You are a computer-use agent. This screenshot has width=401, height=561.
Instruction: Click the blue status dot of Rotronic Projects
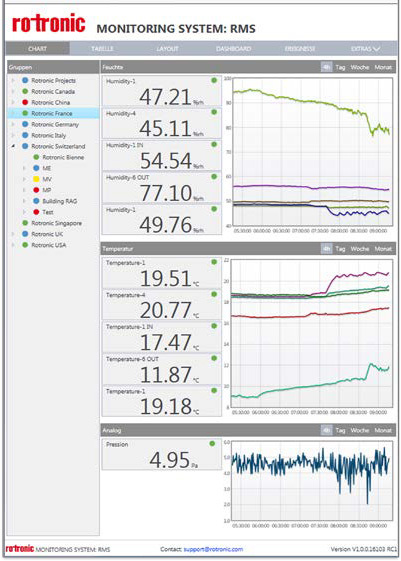25,81
